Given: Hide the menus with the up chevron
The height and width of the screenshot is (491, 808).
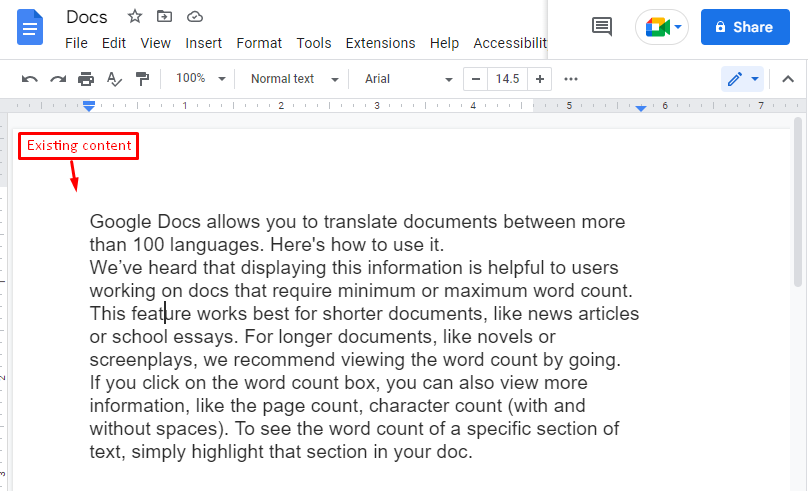Looking at the screenshot, I should [788, 79].
